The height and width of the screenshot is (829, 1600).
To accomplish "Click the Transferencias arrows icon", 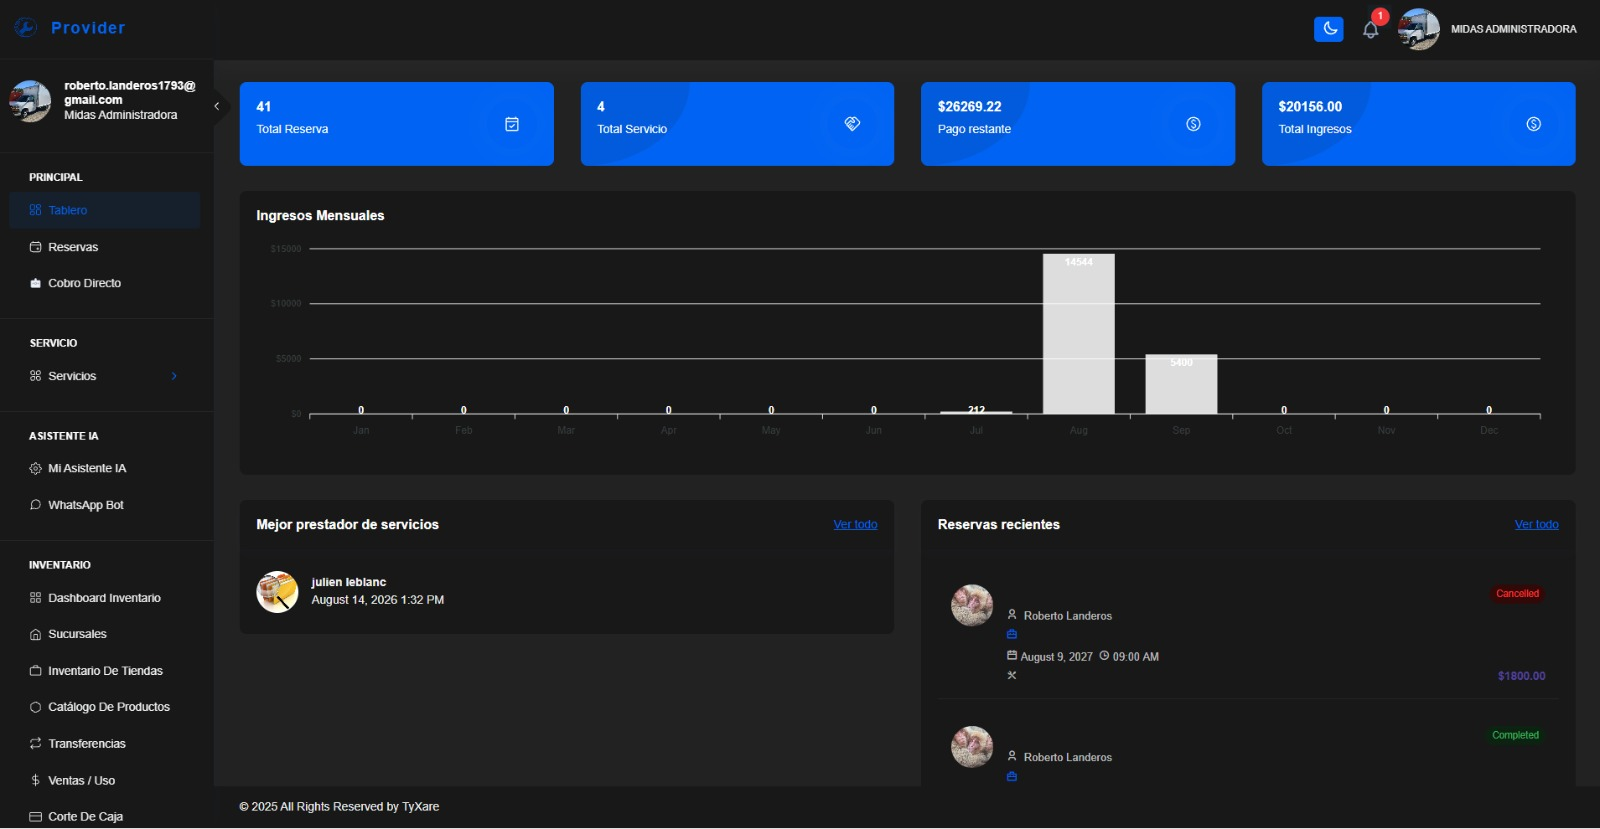I will coord(35,744).
